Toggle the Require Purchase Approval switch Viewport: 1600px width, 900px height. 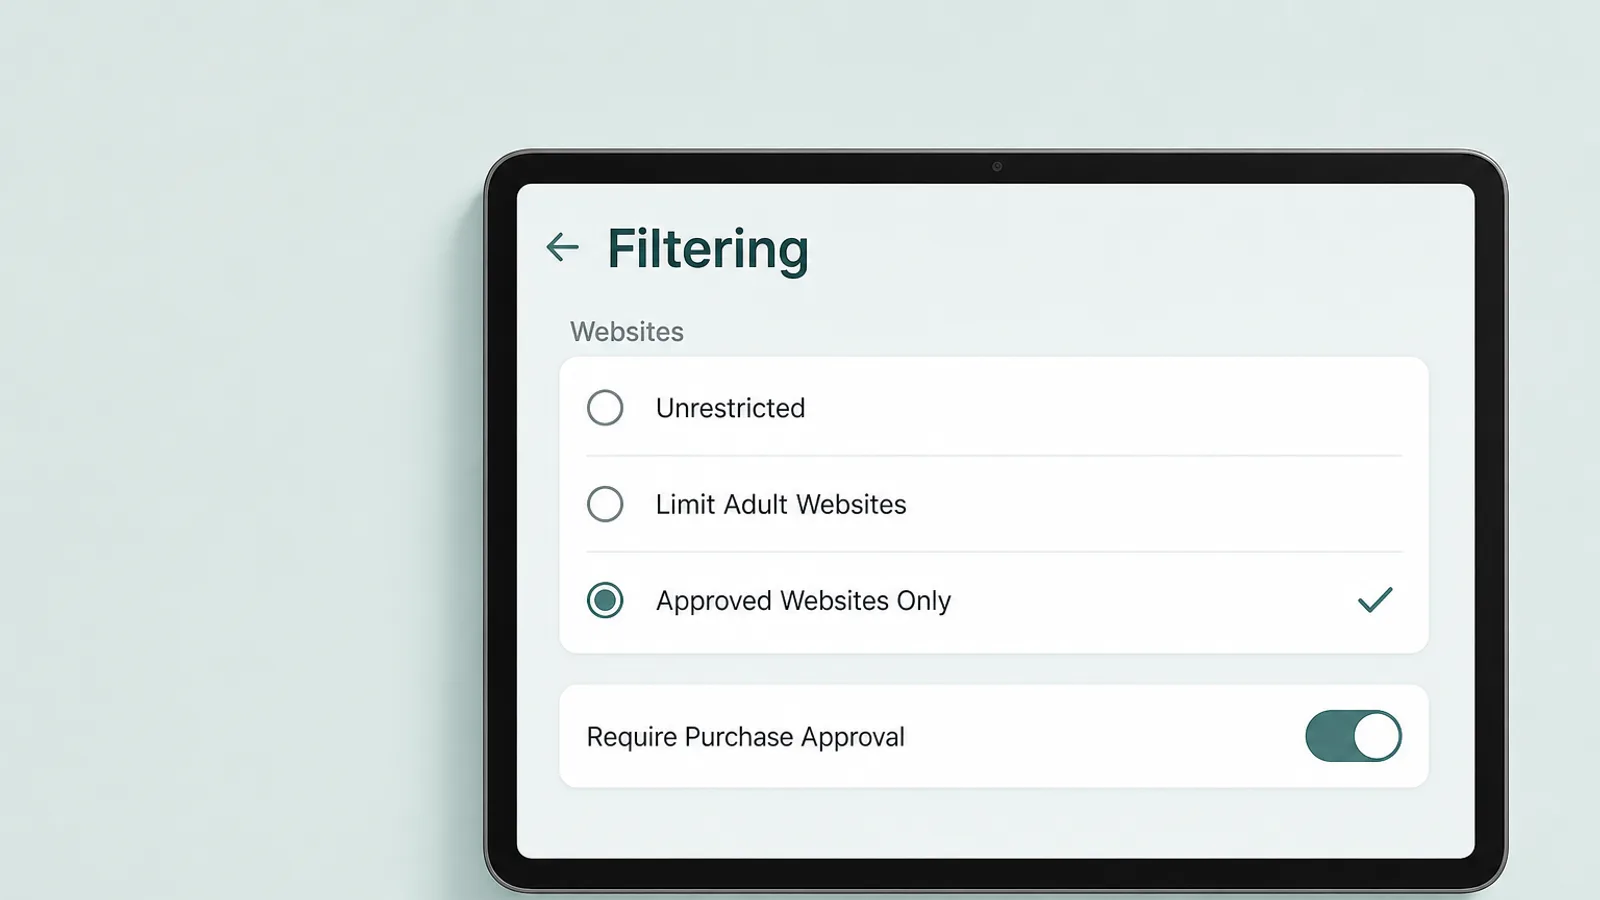tap(1353, 736)
